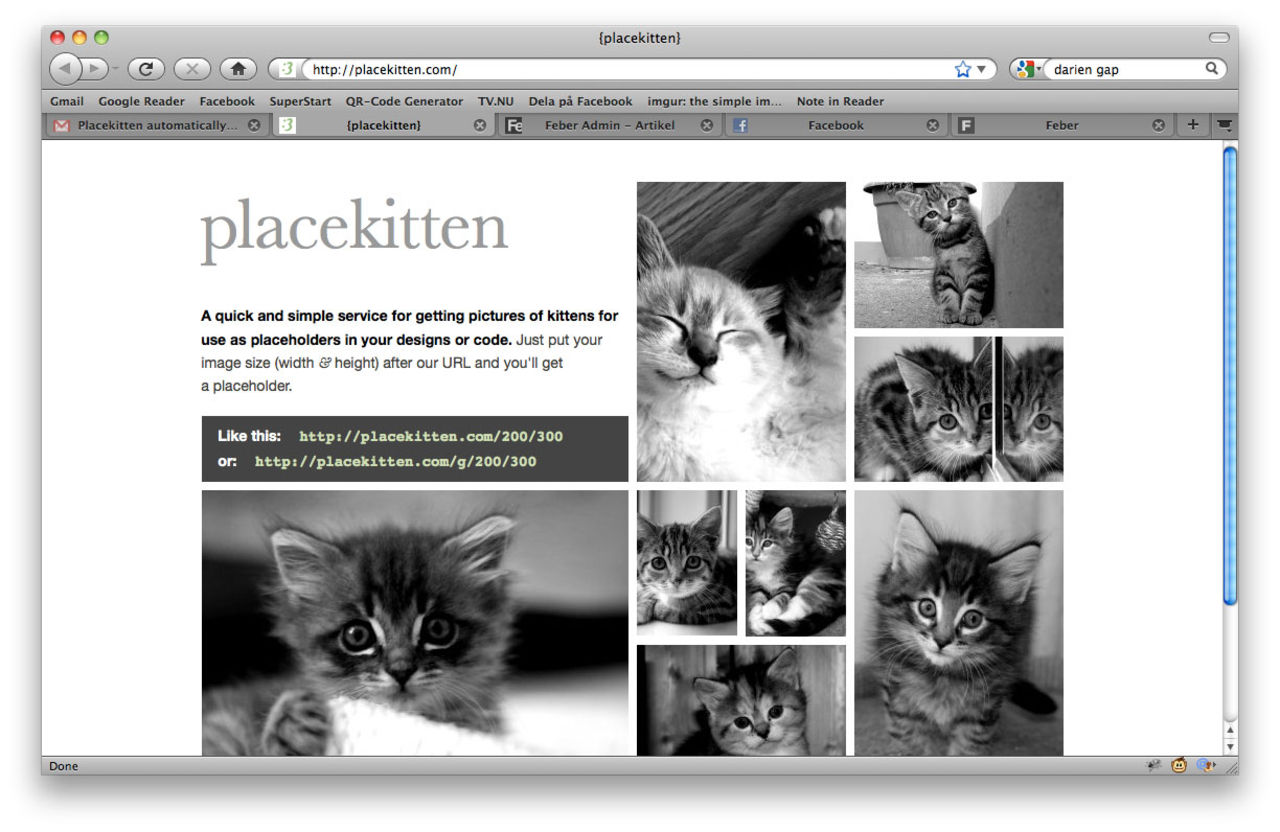Viewport: 1280px width, 832px height.
Task: Open the QR-Code Generator bookmark
Action: pos(404,101)
